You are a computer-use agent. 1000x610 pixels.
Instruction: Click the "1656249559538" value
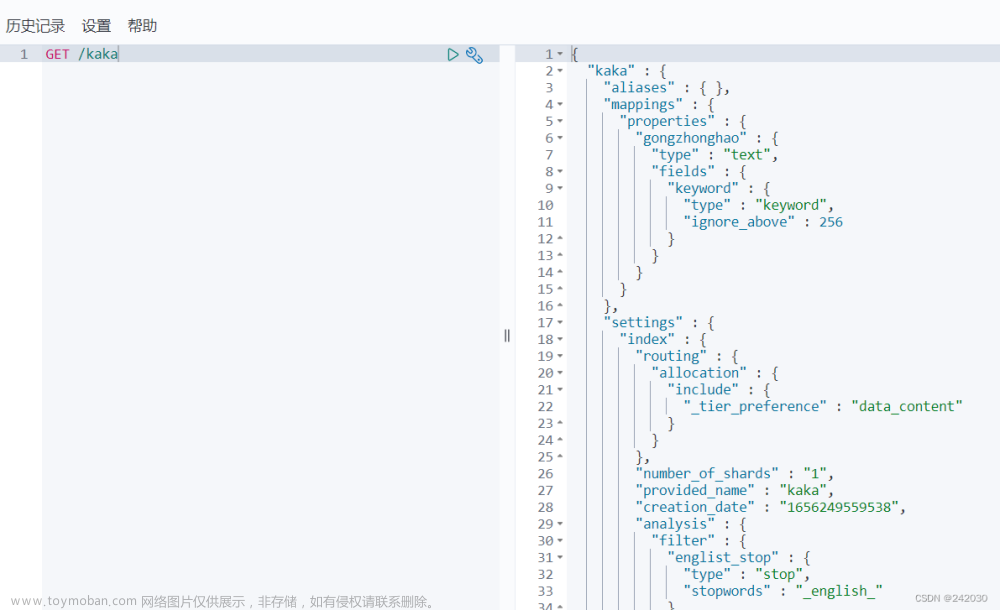[x=839, y=507]
